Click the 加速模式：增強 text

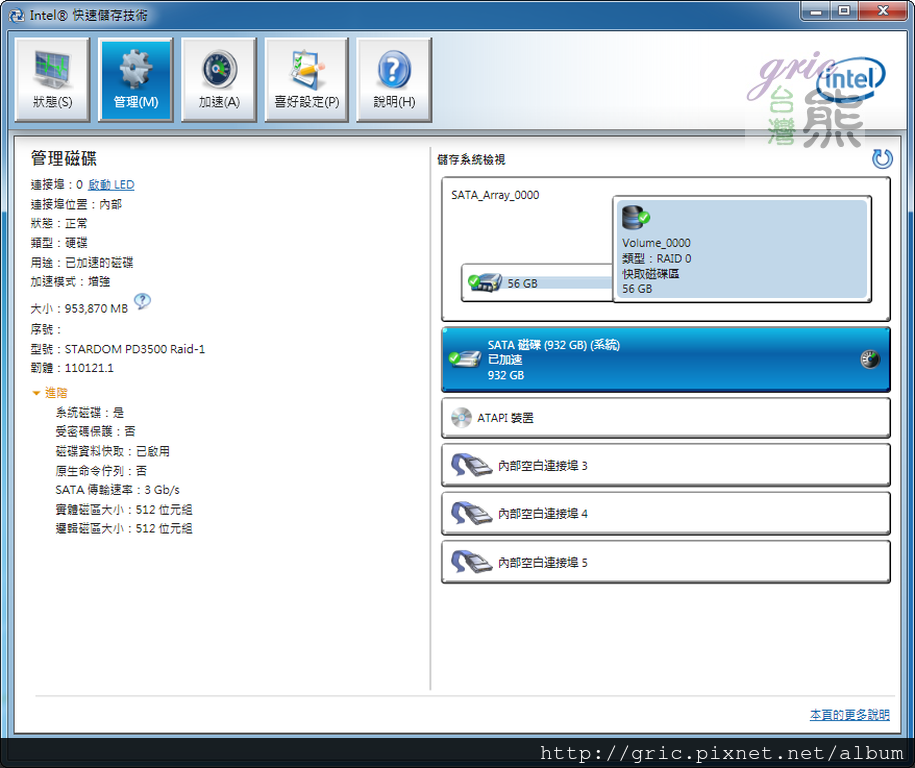(x=71, y=282)
